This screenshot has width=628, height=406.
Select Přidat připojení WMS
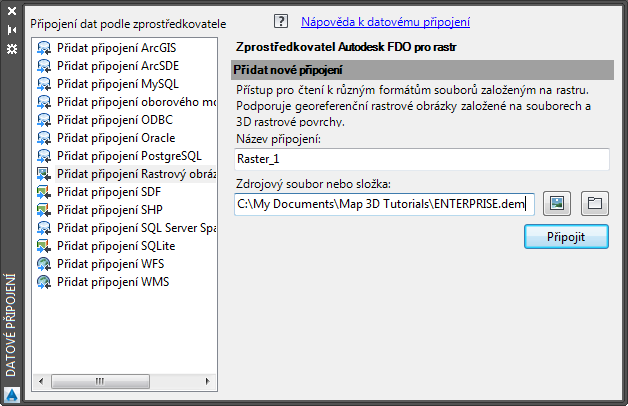pos(113,282)
